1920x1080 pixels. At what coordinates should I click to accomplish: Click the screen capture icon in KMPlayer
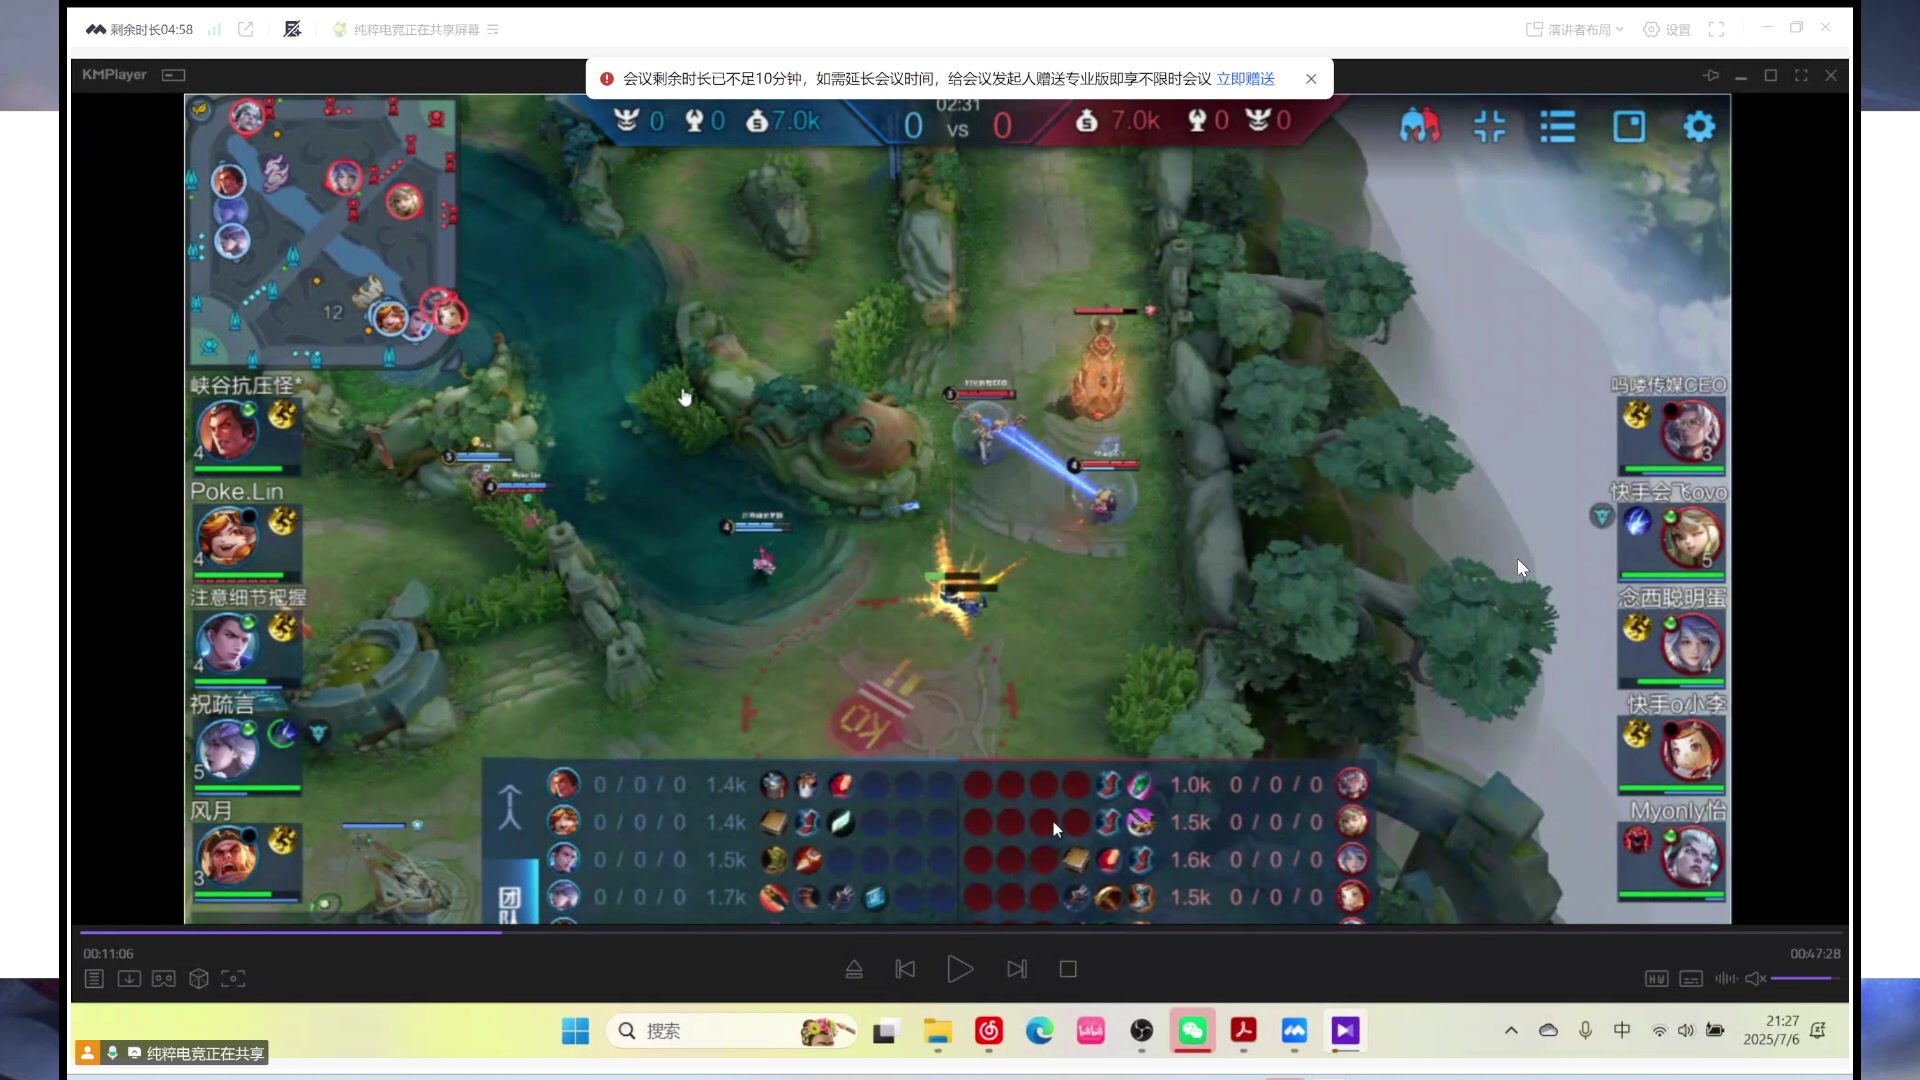point(233,978)
